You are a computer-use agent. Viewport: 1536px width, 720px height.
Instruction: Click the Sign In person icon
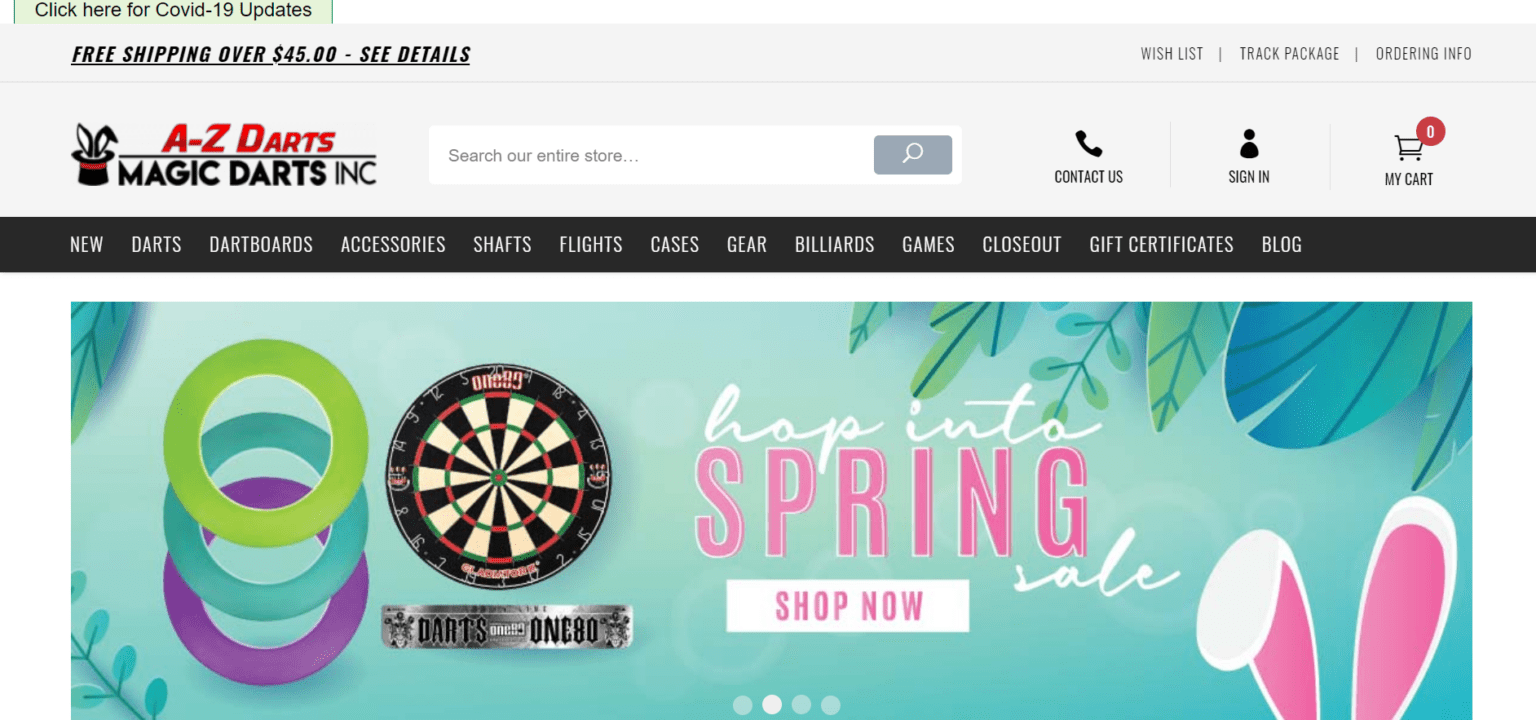pyautogui.click(x=1249, y=144)
